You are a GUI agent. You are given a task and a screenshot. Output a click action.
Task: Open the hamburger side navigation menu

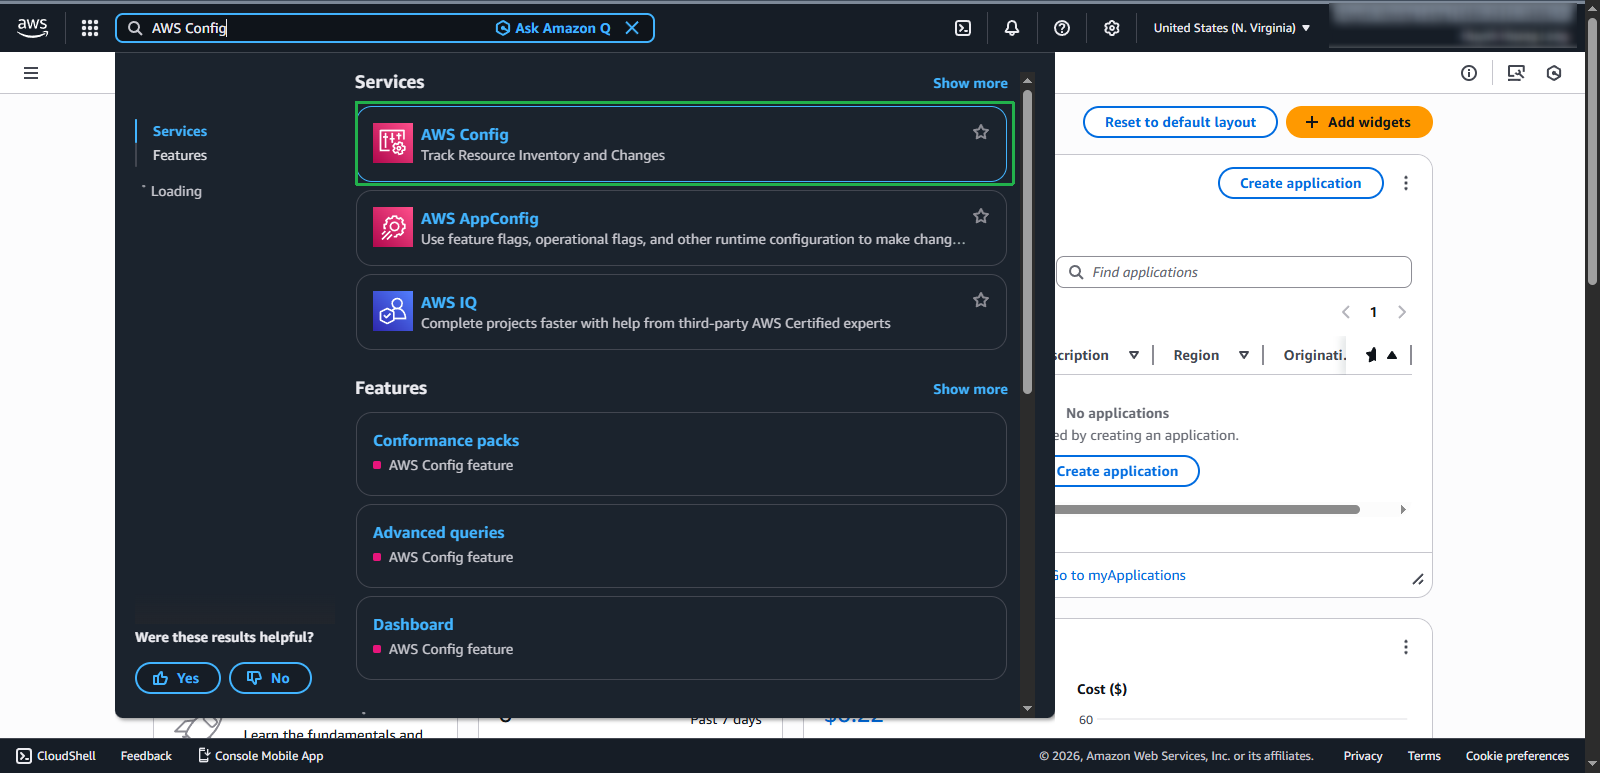(x=31, y=73)
